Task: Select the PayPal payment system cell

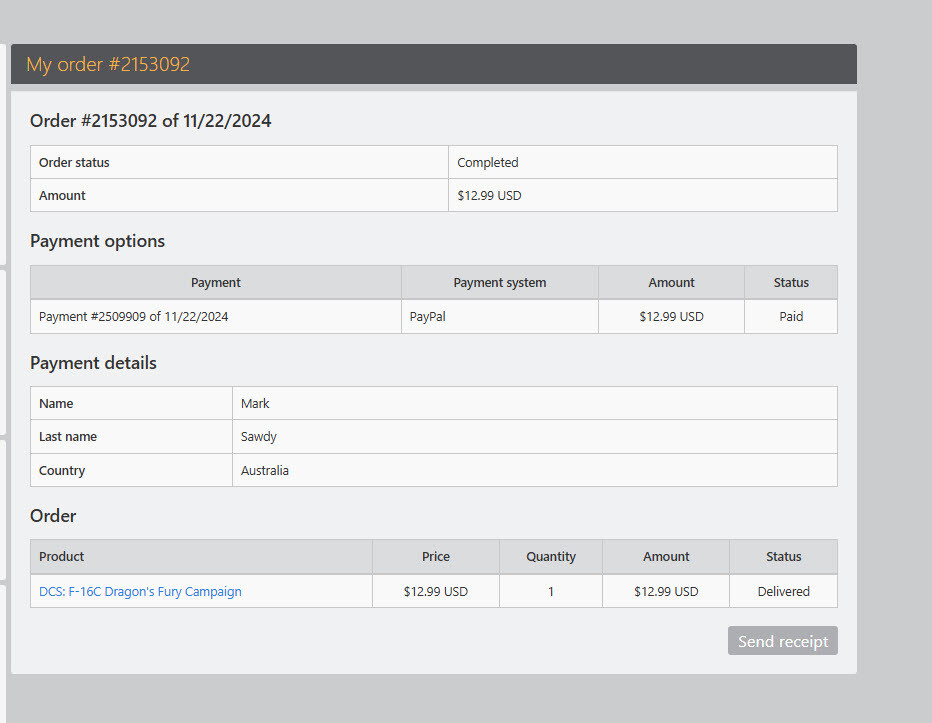Action: [x=500, y=316]
